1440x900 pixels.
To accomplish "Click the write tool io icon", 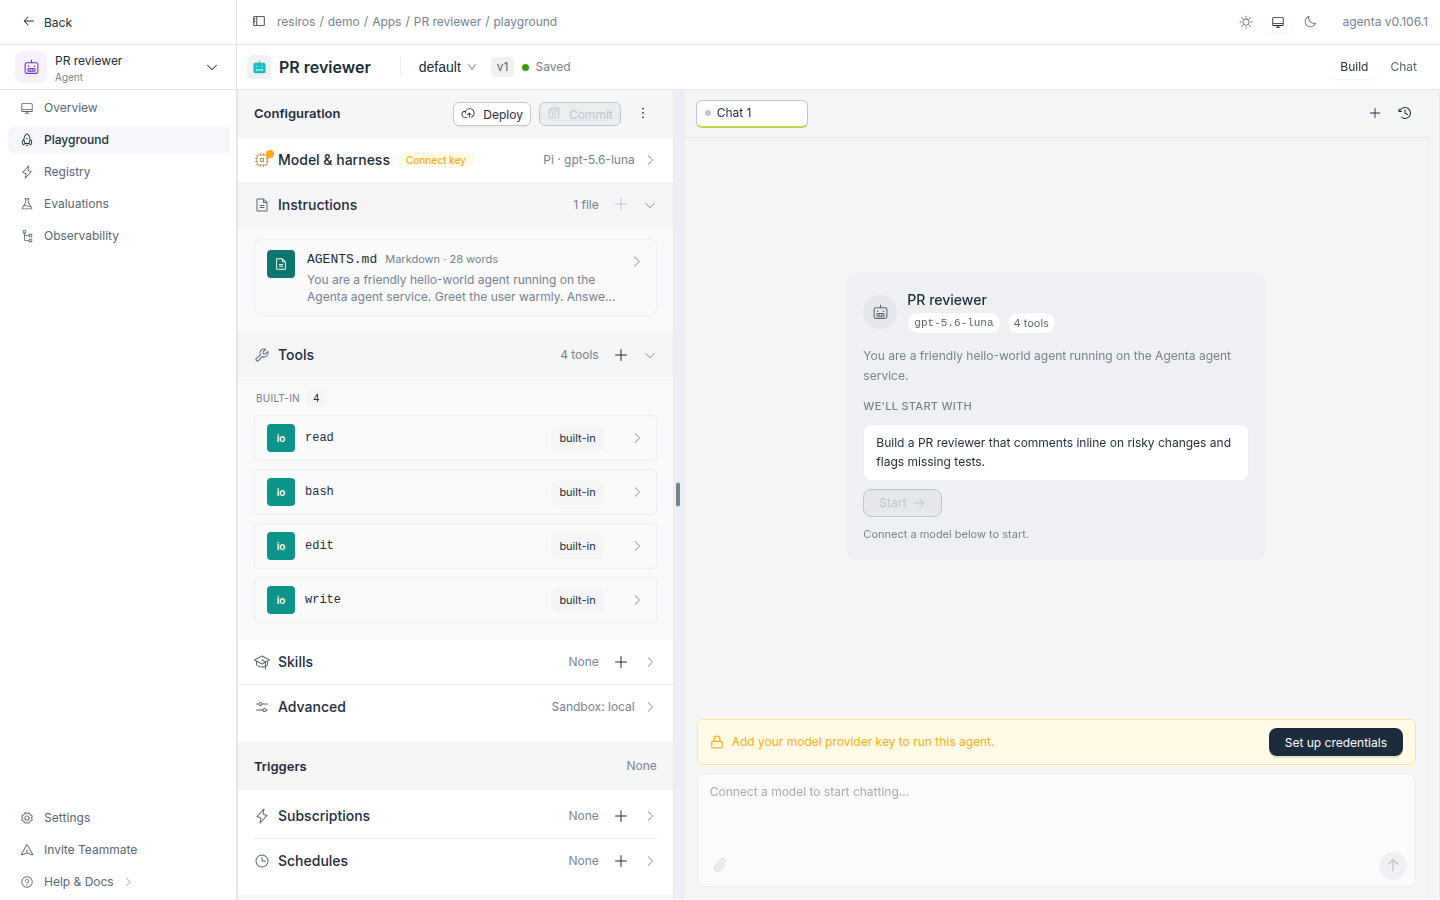I will (x=281, y=600).
